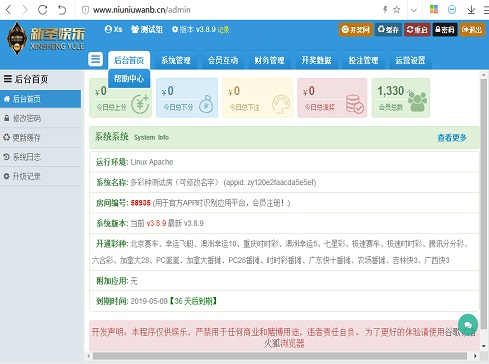Click the 版本 v3.8.9 gear item
The image size is (489, 364).
pyautogui.click(x=194, y=29)
